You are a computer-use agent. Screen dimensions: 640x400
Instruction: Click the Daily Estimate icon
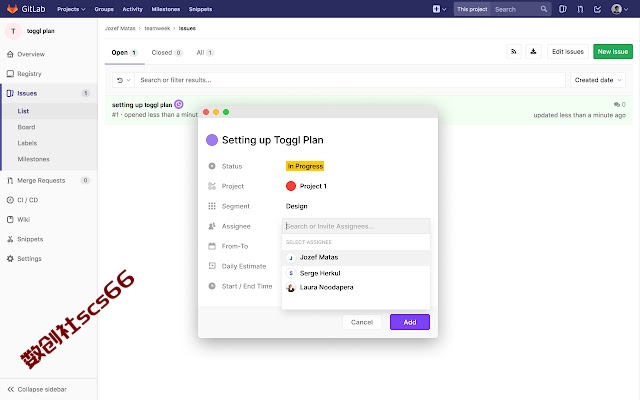point(212,266)
